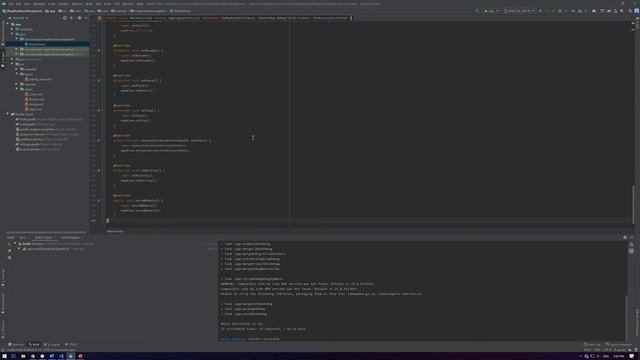Click the Run app play icon

point(540,11)
